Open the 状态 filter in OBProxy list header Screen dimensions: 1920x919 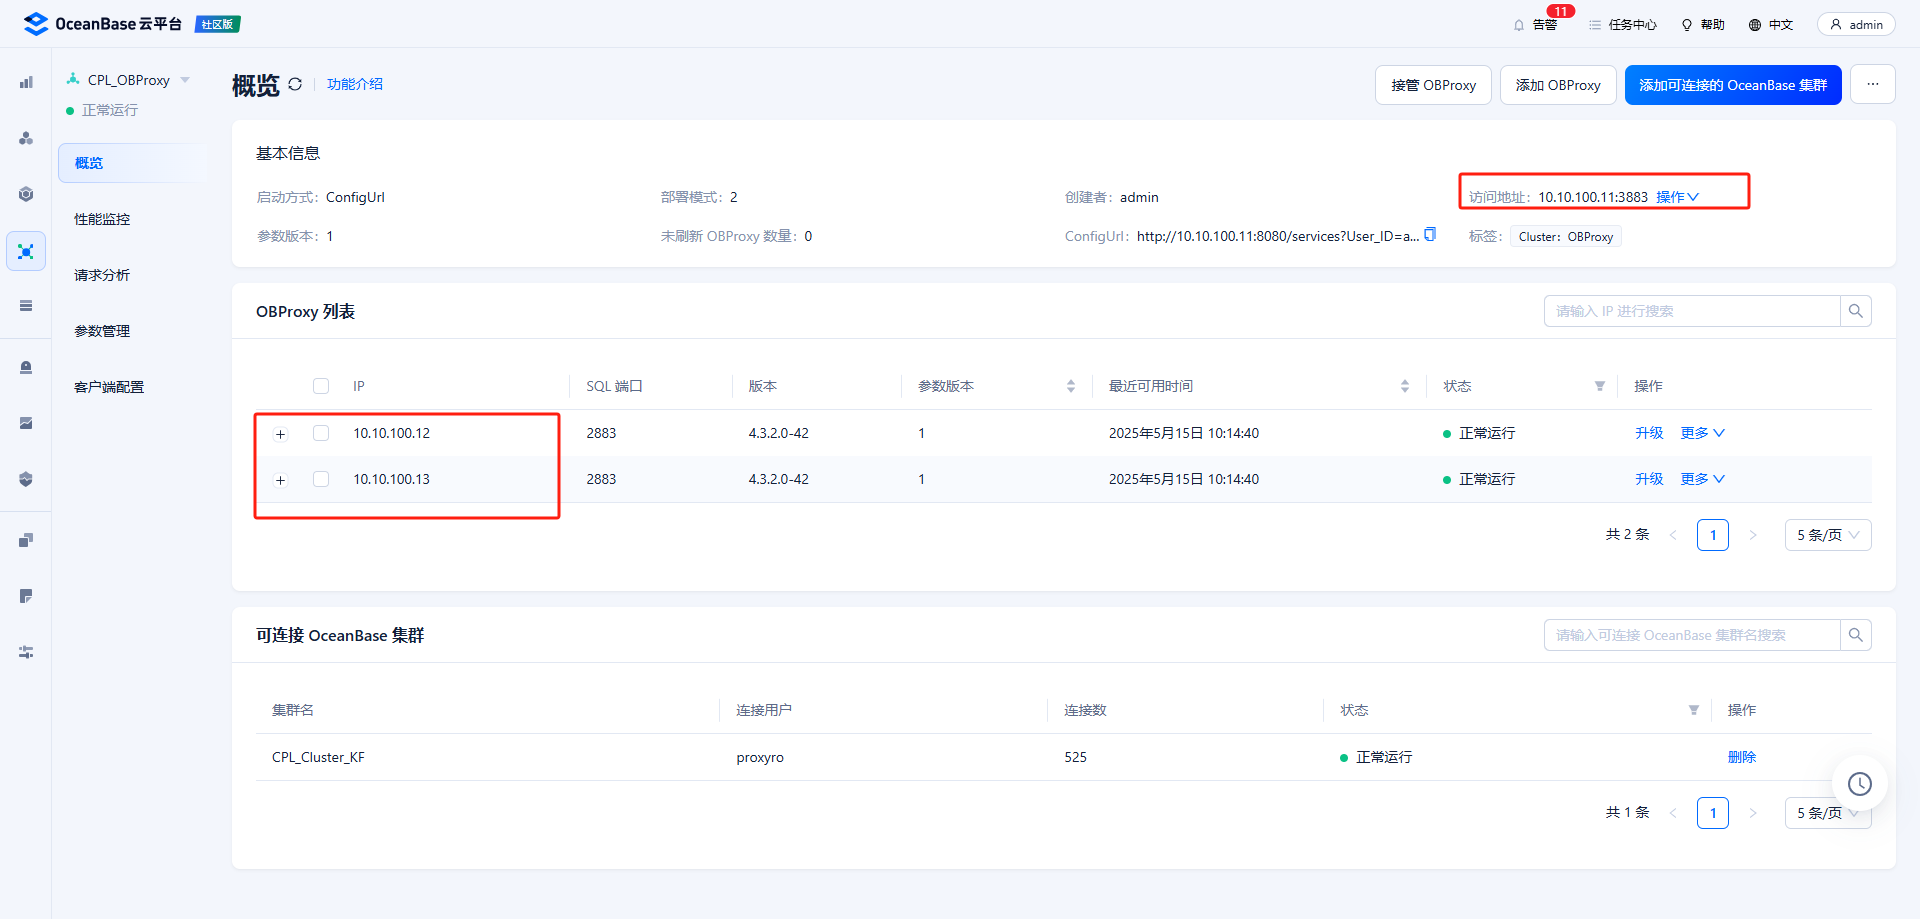click(1600, 386)
